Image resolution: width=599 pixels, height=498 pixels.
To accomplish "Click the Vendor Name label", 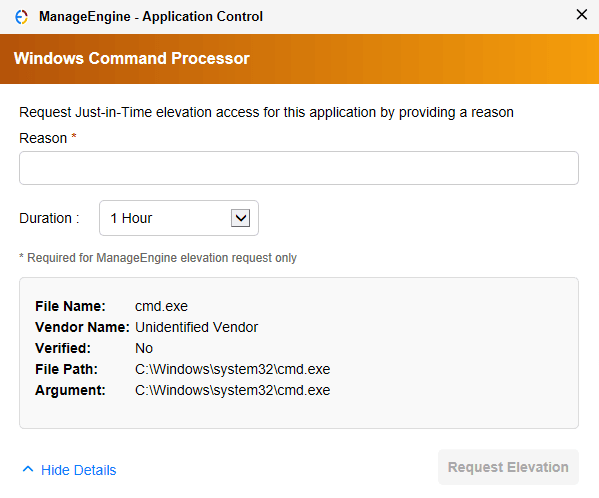I will tap(83, 327).
